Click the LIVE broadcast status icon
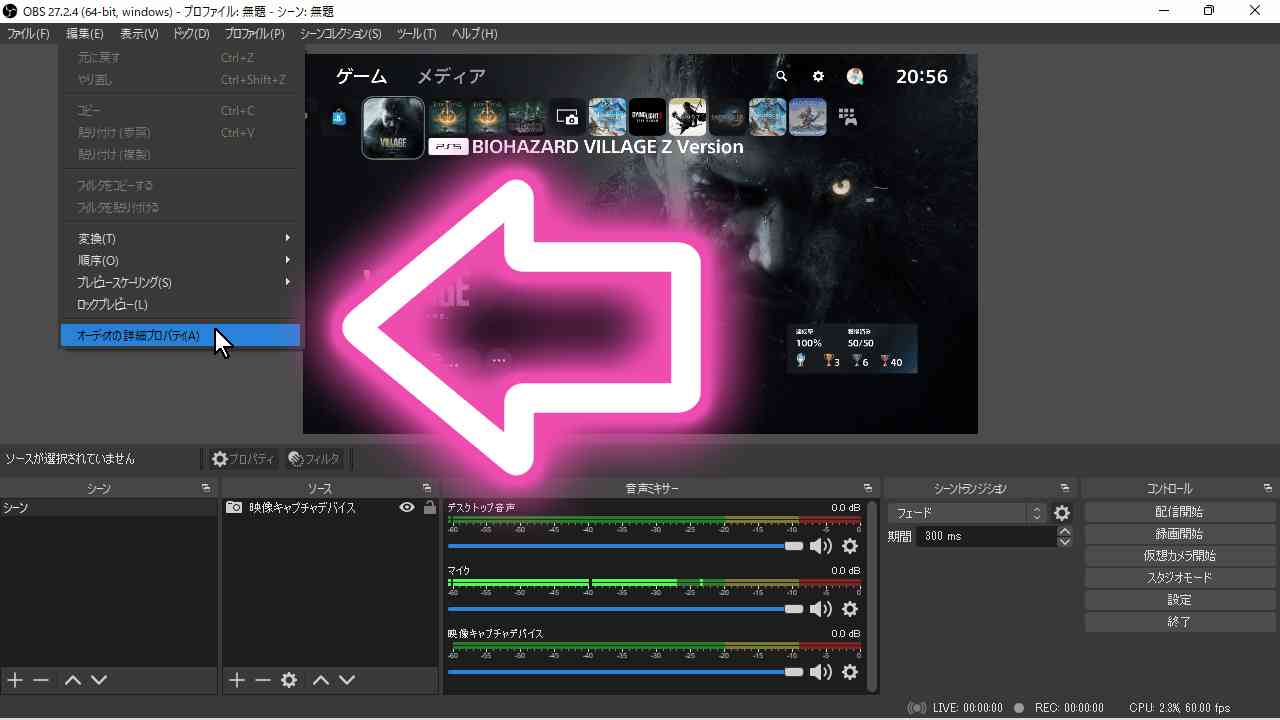The image size is (1280, 720). 916,708
